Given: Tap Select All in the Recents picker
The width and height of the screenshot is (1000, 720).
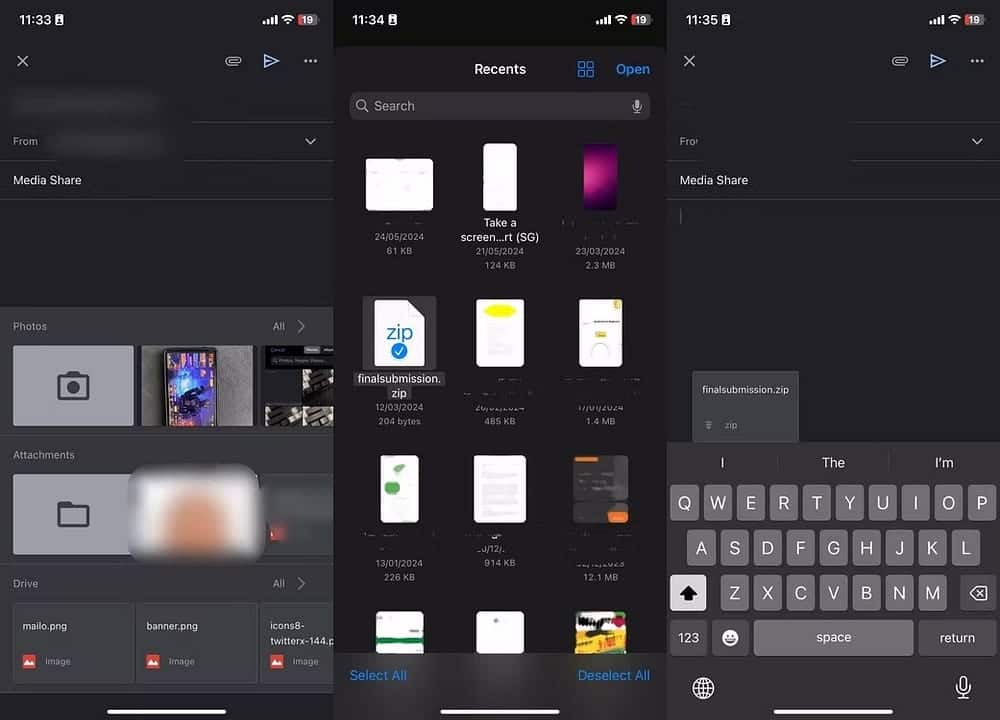Looking at the screenshot, I should (x=378, y=675).
